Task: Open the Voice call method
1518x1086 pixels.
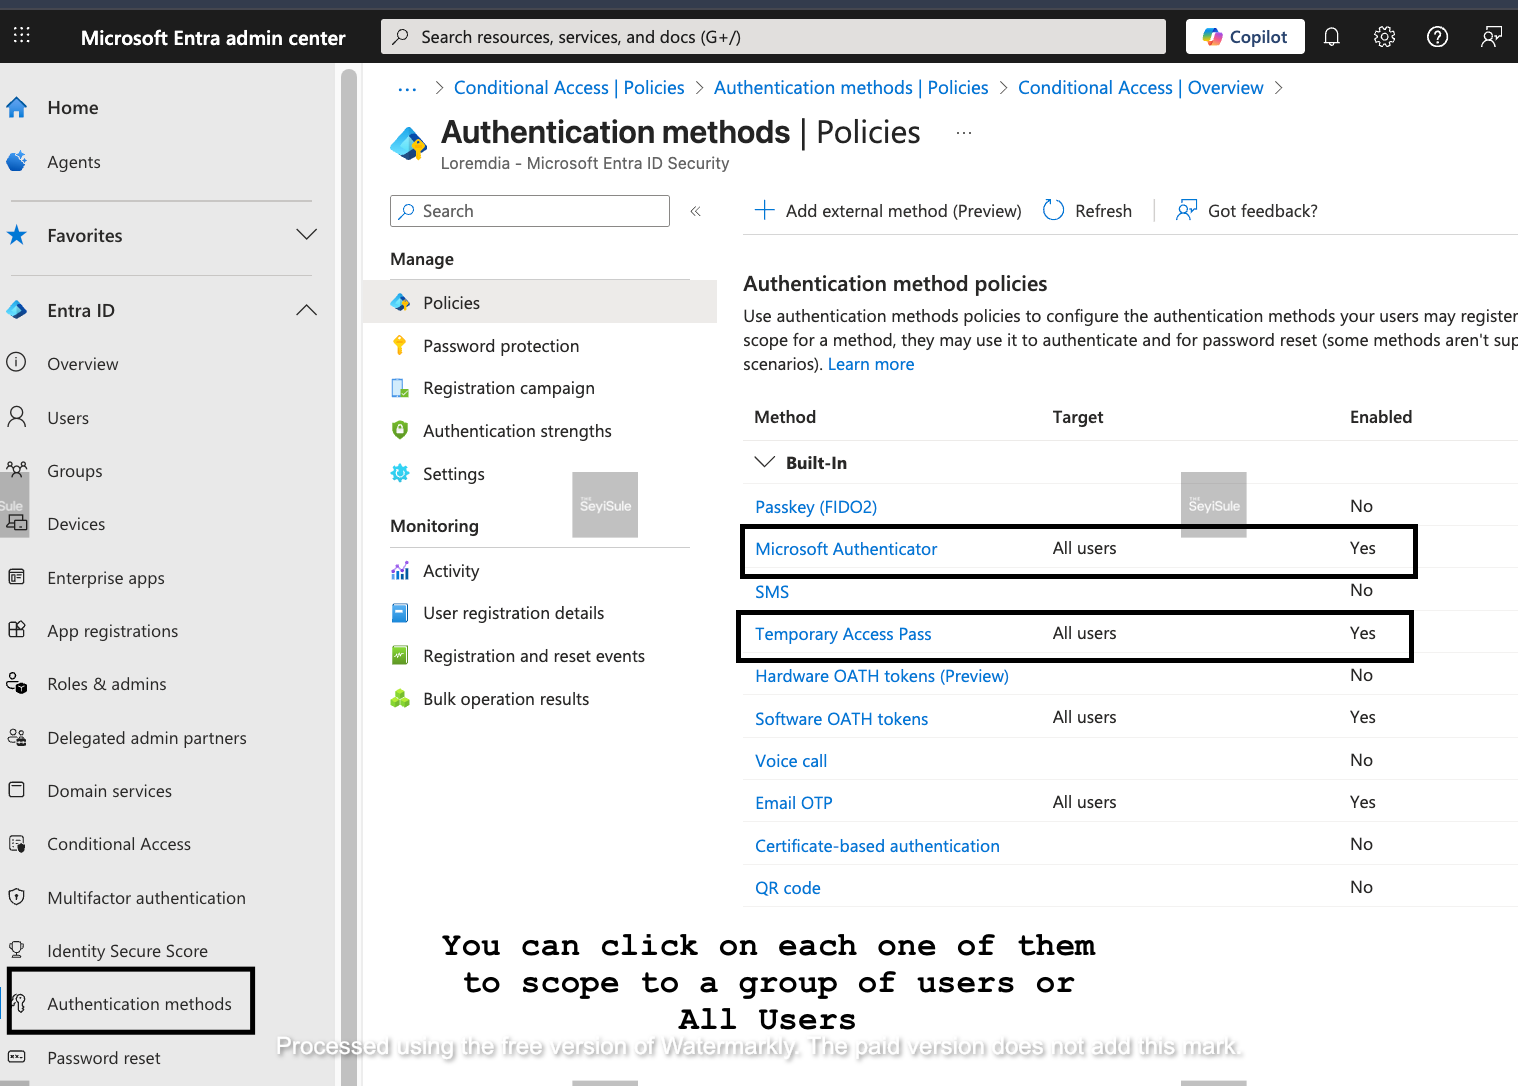Action: click(x=791, y=761)
